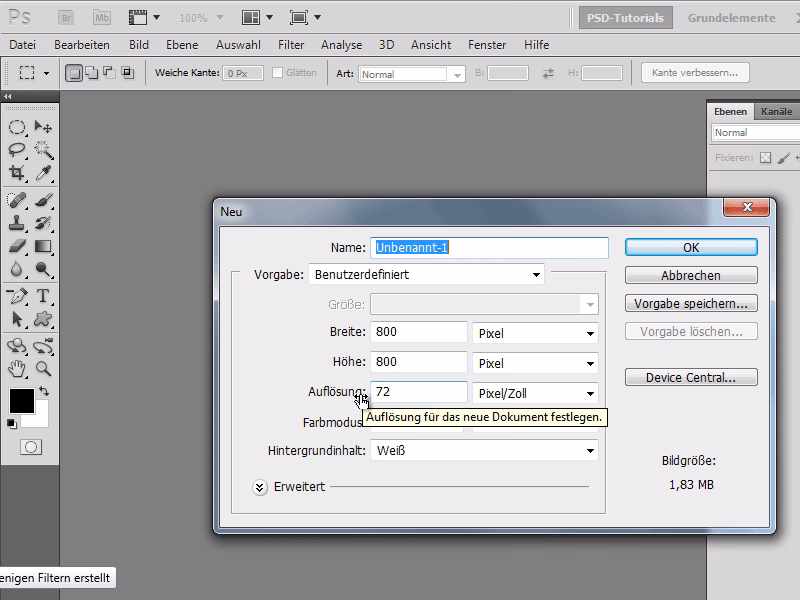Select the Lasso tool

tap(17, 149)
